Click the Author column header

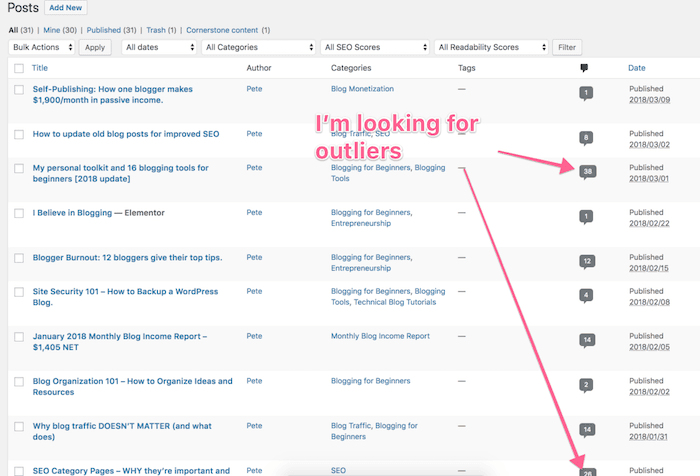(x=259, y=68)
